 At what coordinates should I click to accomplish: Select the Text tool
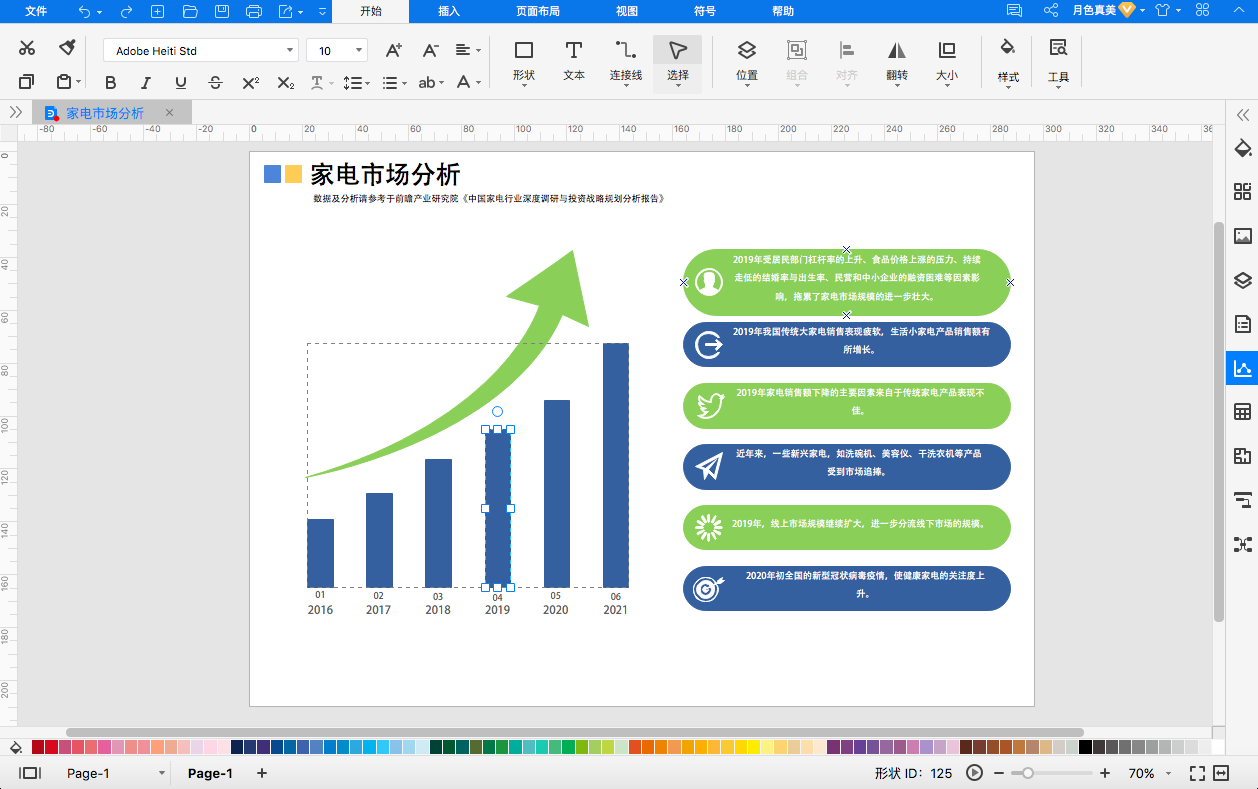coord(574,62)
